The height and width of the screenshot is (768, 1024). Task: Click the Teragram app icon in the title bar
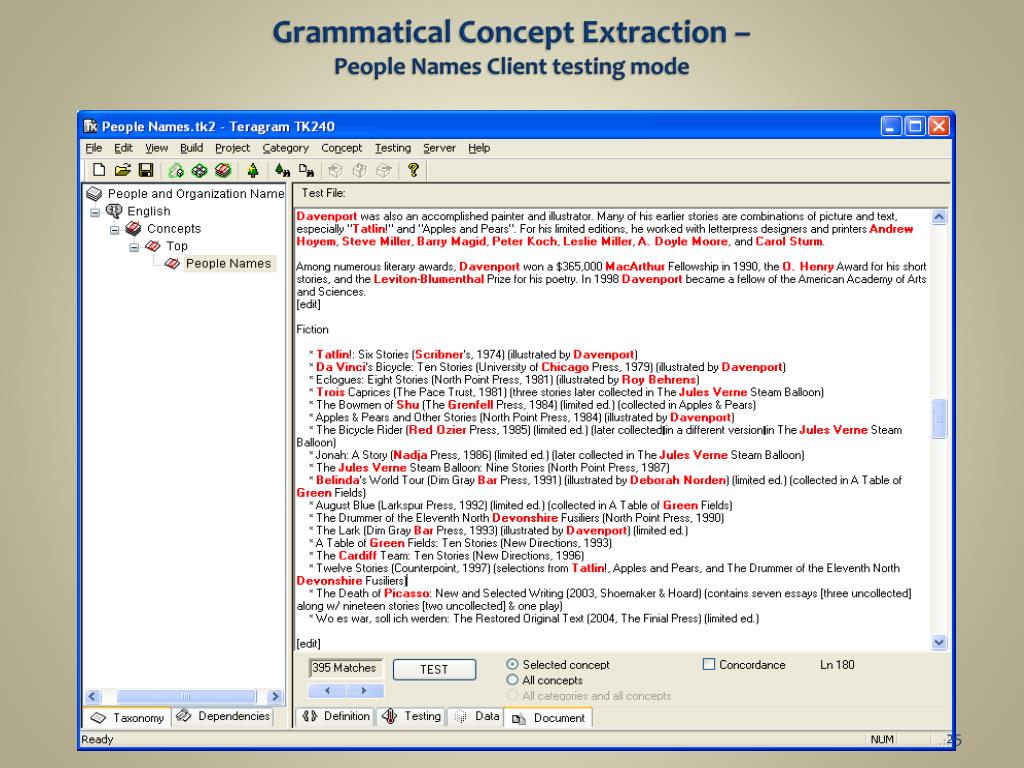(x=90, y=126)
